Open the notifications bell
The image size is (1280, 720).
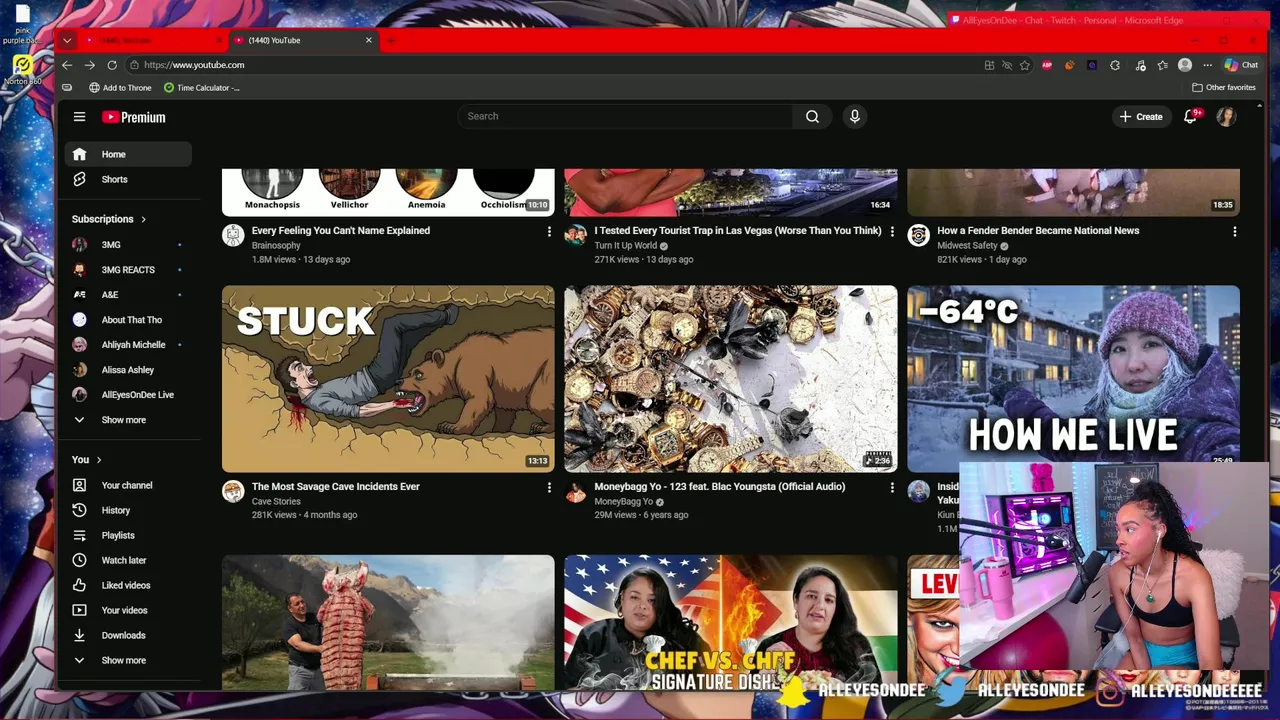tap(1190, 117)
